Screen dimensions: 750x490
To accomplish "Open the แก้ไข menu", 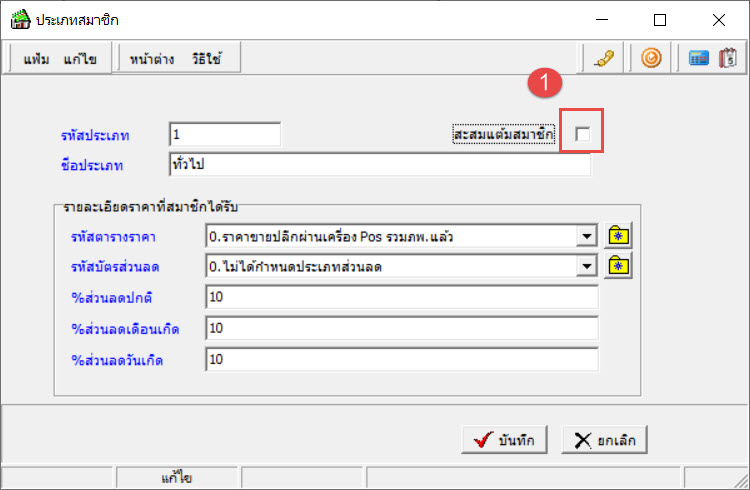I will [80, 60].
